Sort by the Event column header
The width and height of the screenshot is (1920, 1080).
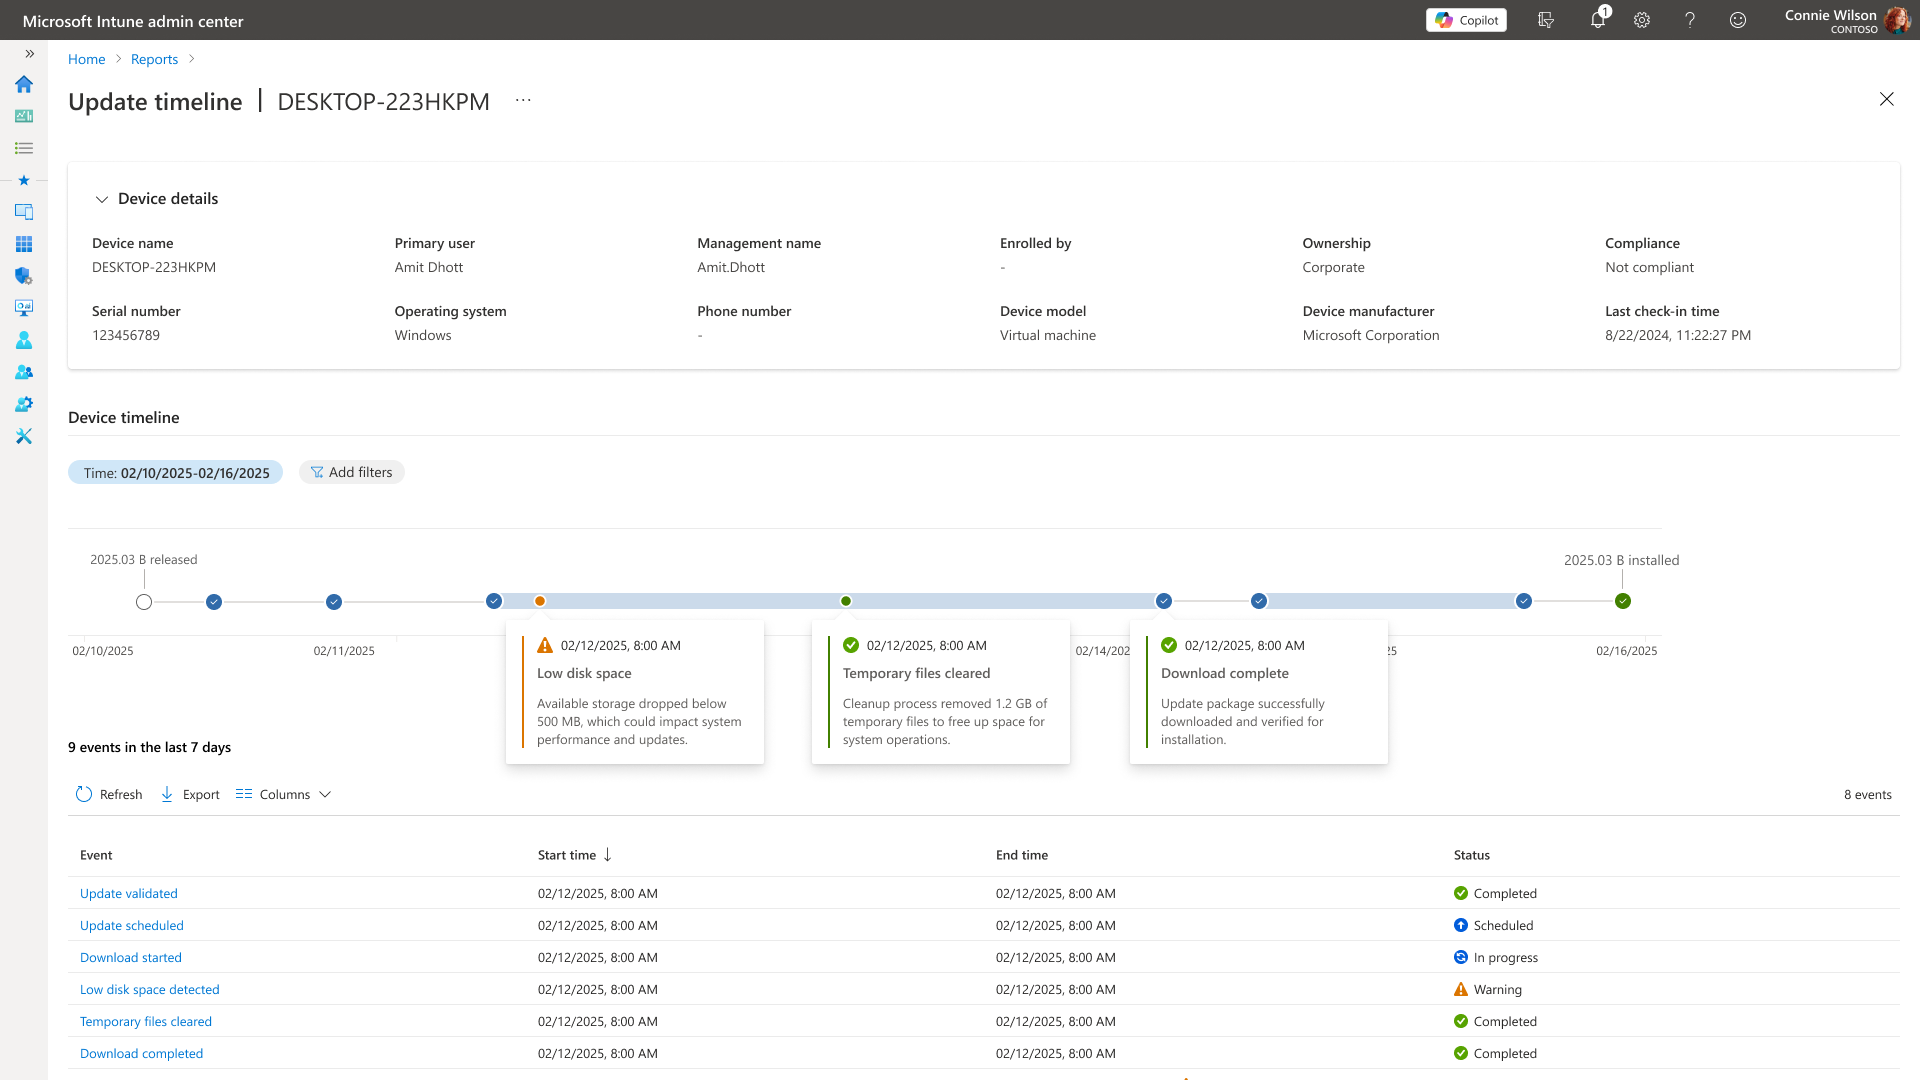(x=96, y=855)
